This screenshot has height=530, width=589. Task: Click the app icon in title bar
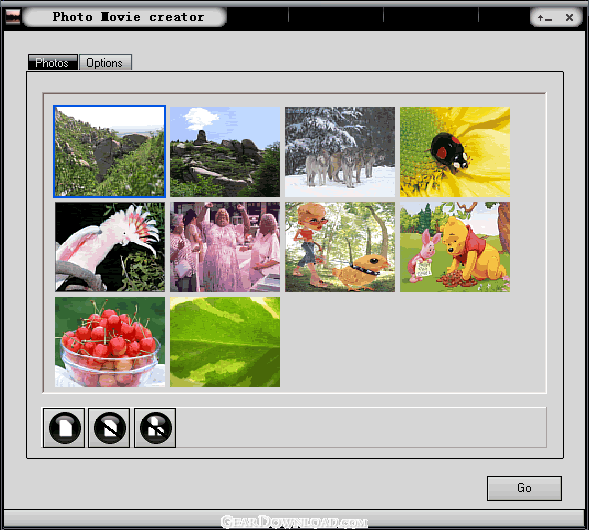click(13, 17)
